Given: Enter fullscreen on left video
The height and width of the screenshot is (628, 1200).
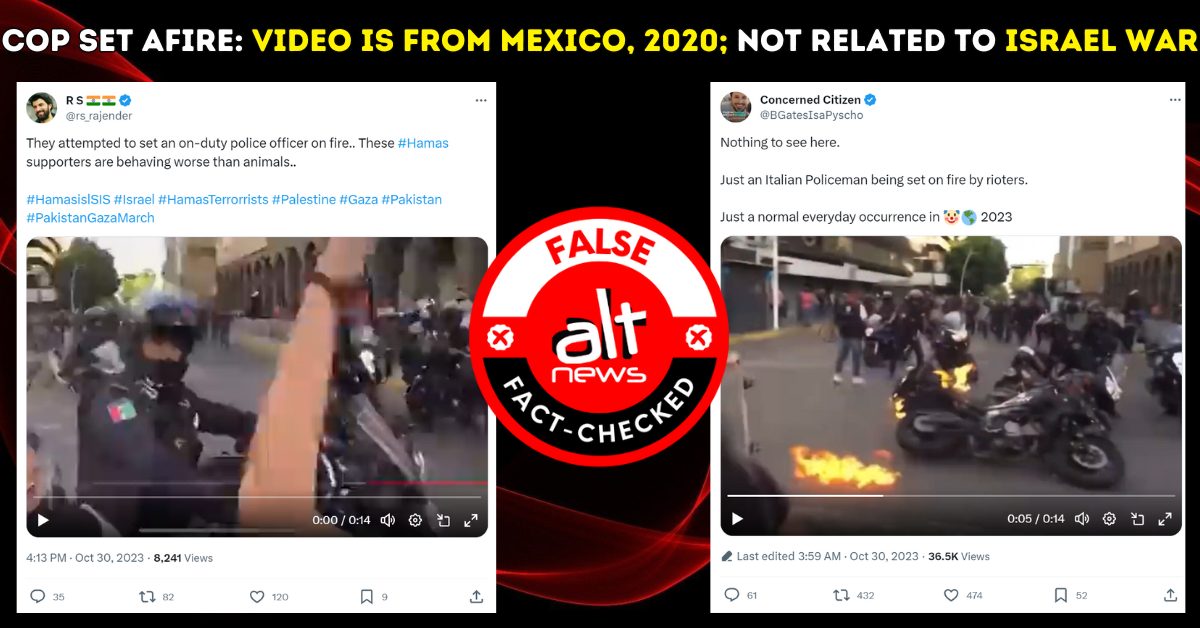Looking at the screenshot, I should [x=471, y=520].
